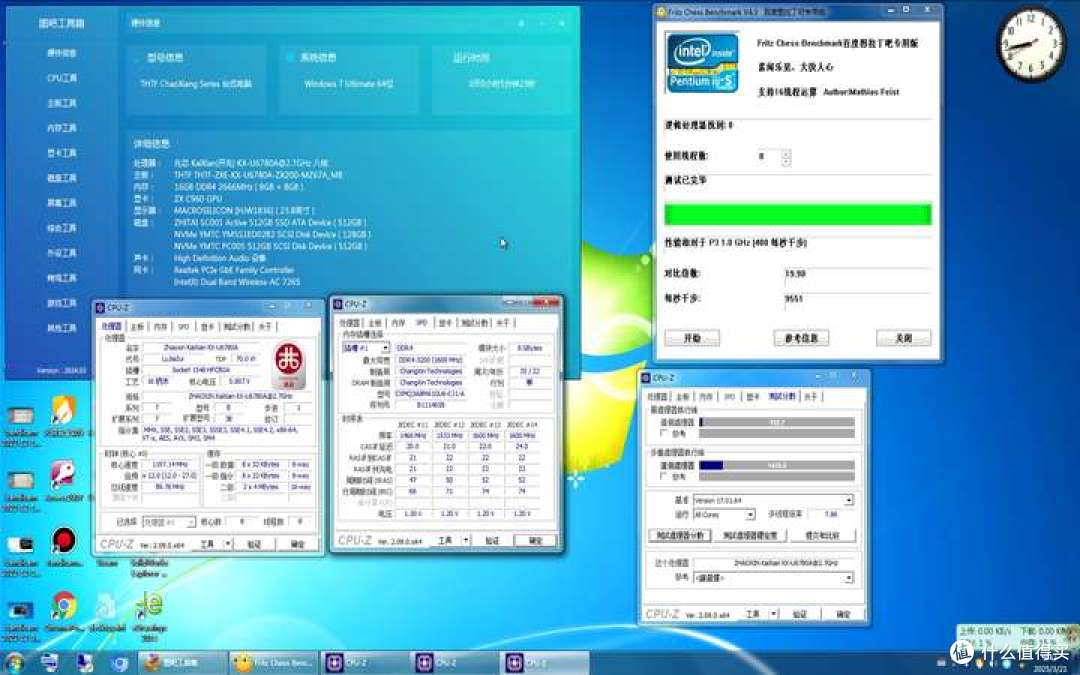Click 测试处理器分数 button in CPU-Z bench
This screenshot has width=1080, height=675.
680,535
